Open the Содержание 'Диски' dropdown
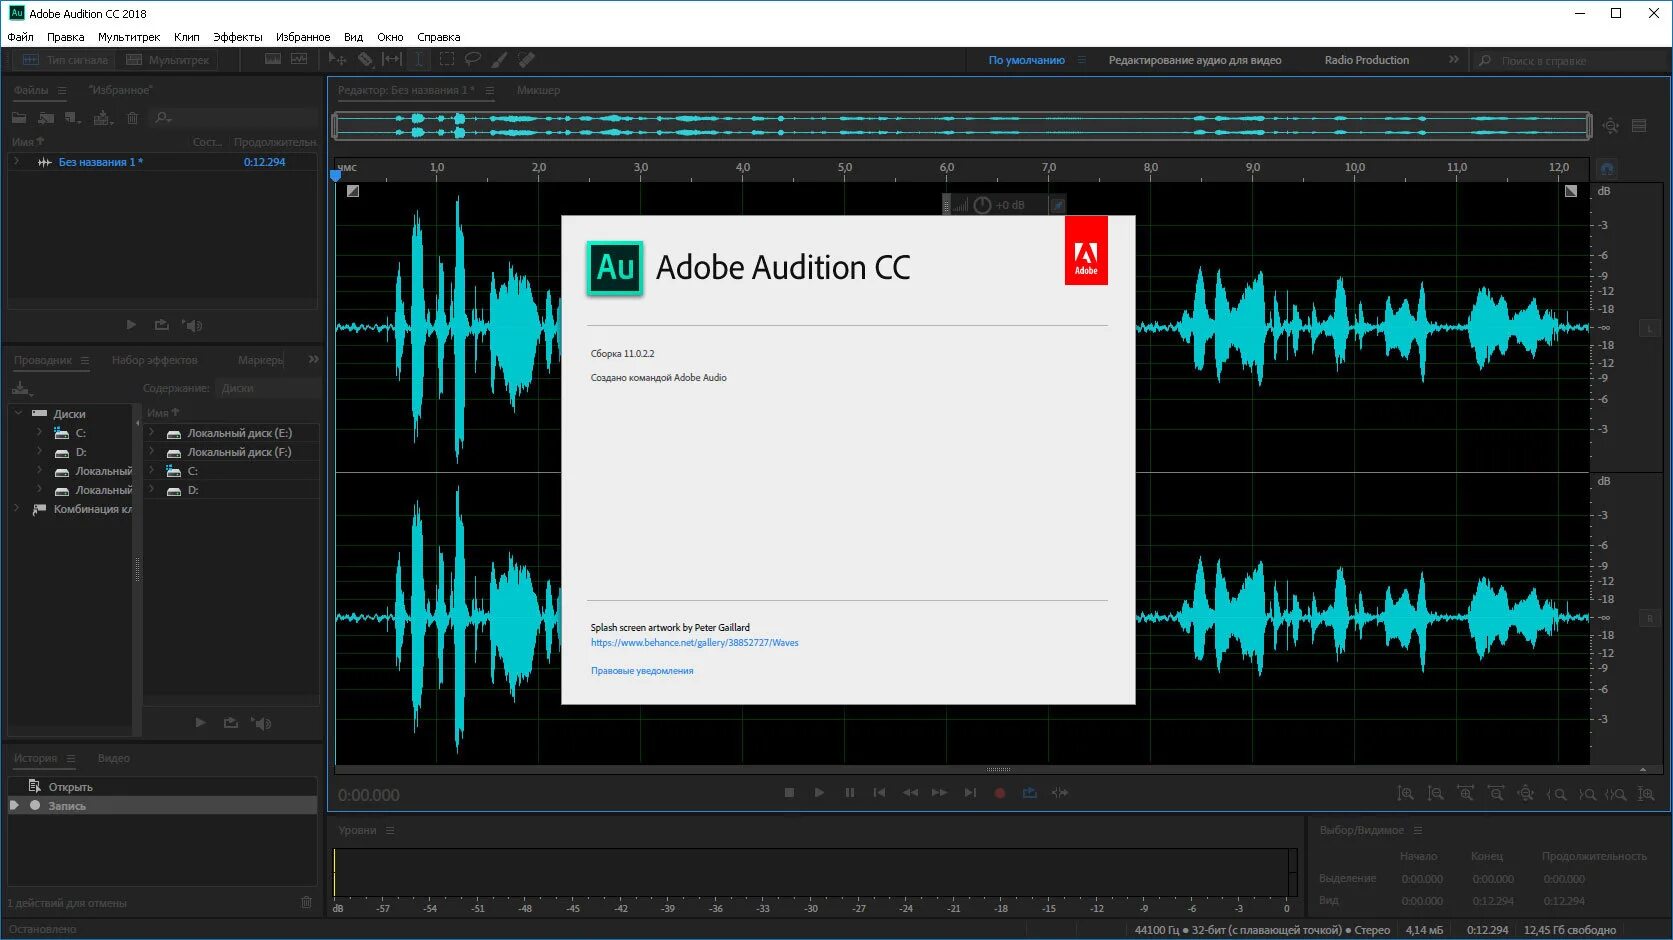Viewport: 1673px width, 940px height. pyautogui.click(x=268, y=388)
